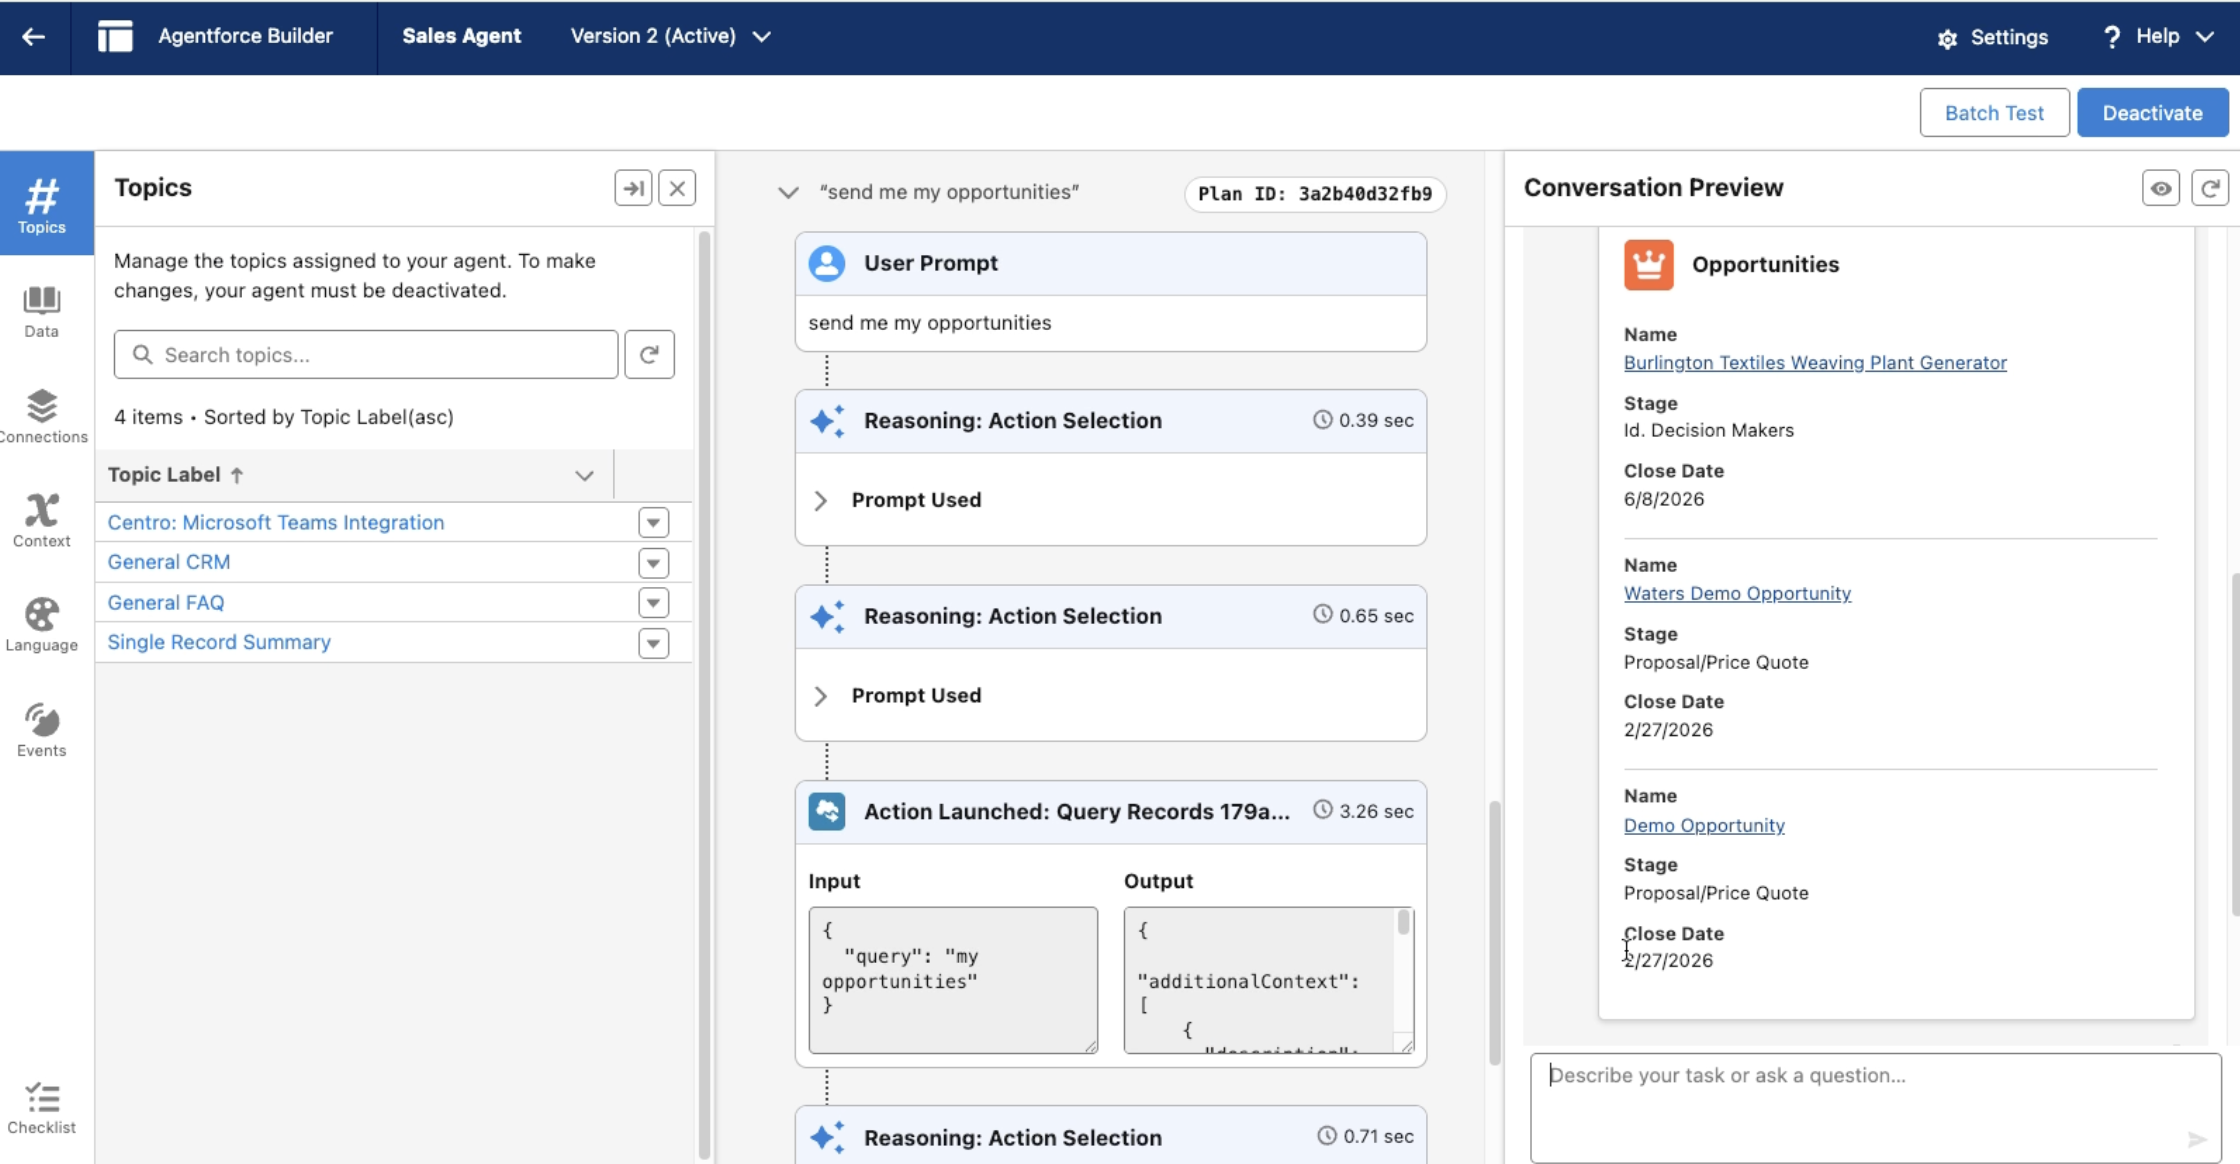Open Centro: Microsoft Teams Integration topic
Viewport: 2240px width, 1164px height.
point(276,522)
